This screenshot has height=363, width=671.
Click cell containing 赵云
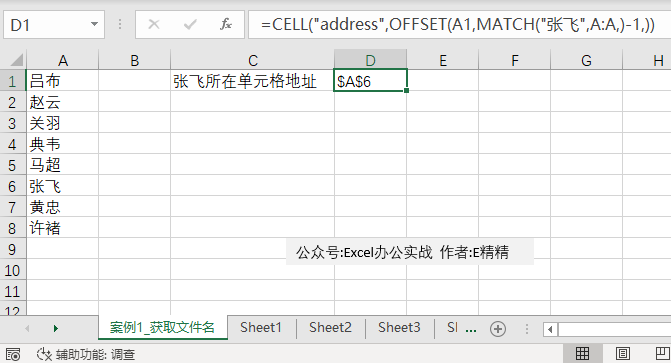point(62,102)
